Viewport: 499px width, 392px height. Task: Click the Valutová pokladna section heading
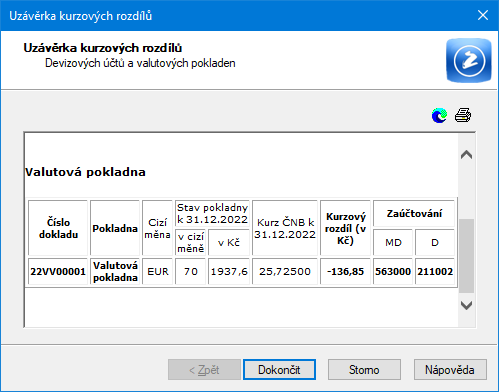coord(85,172)
